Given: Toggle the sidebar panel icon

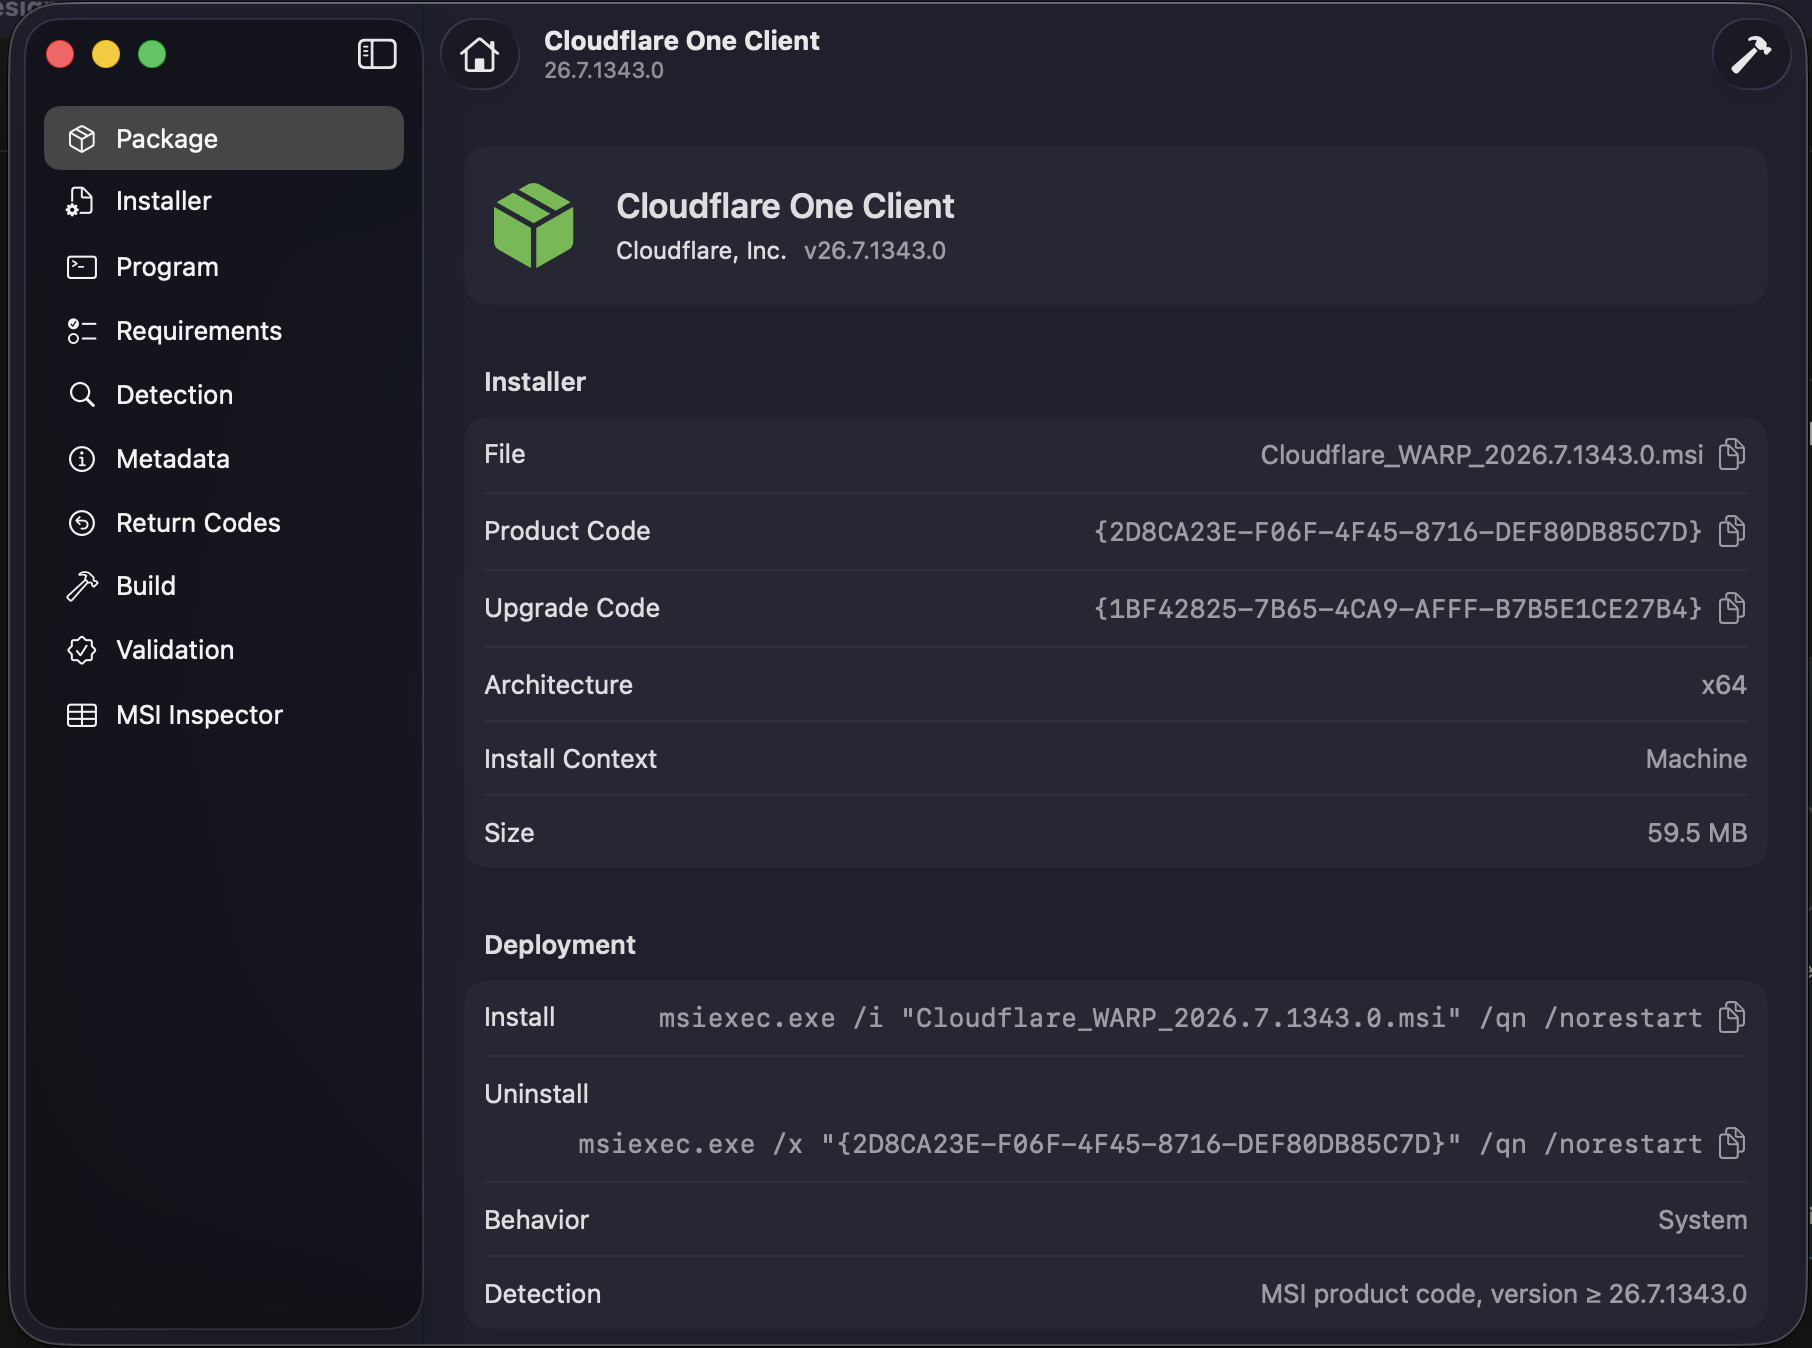Looking at the screenshot, I should 377,54.
